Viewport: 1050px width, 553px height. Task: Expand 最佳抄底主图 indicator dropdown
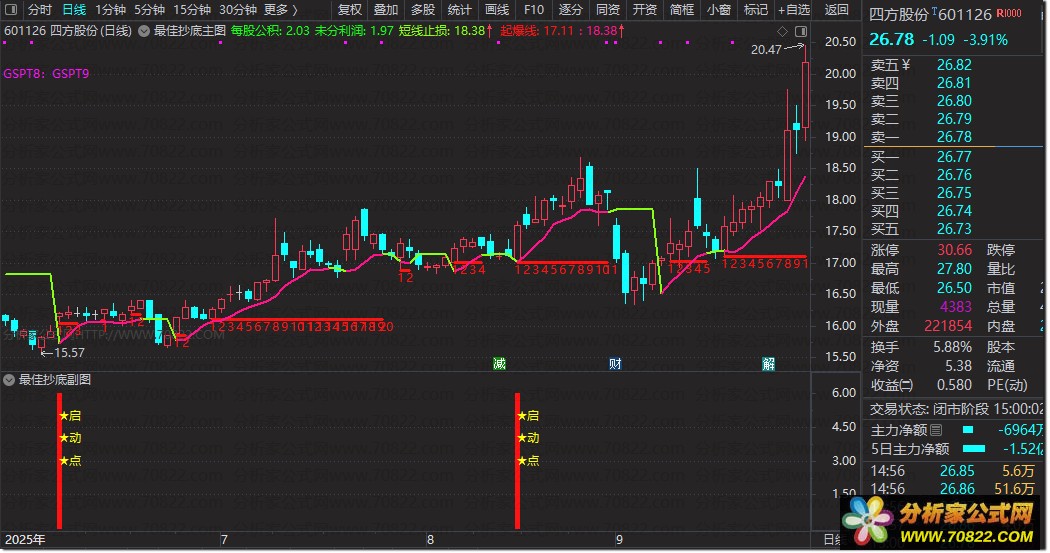click(x=144, y=31)
